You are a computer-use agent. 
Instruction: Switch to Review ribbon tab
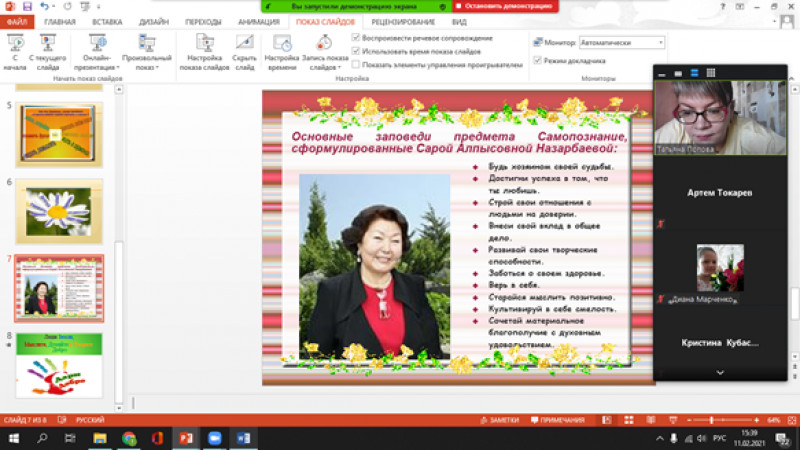pyautogui.click(x=403, y=22)
